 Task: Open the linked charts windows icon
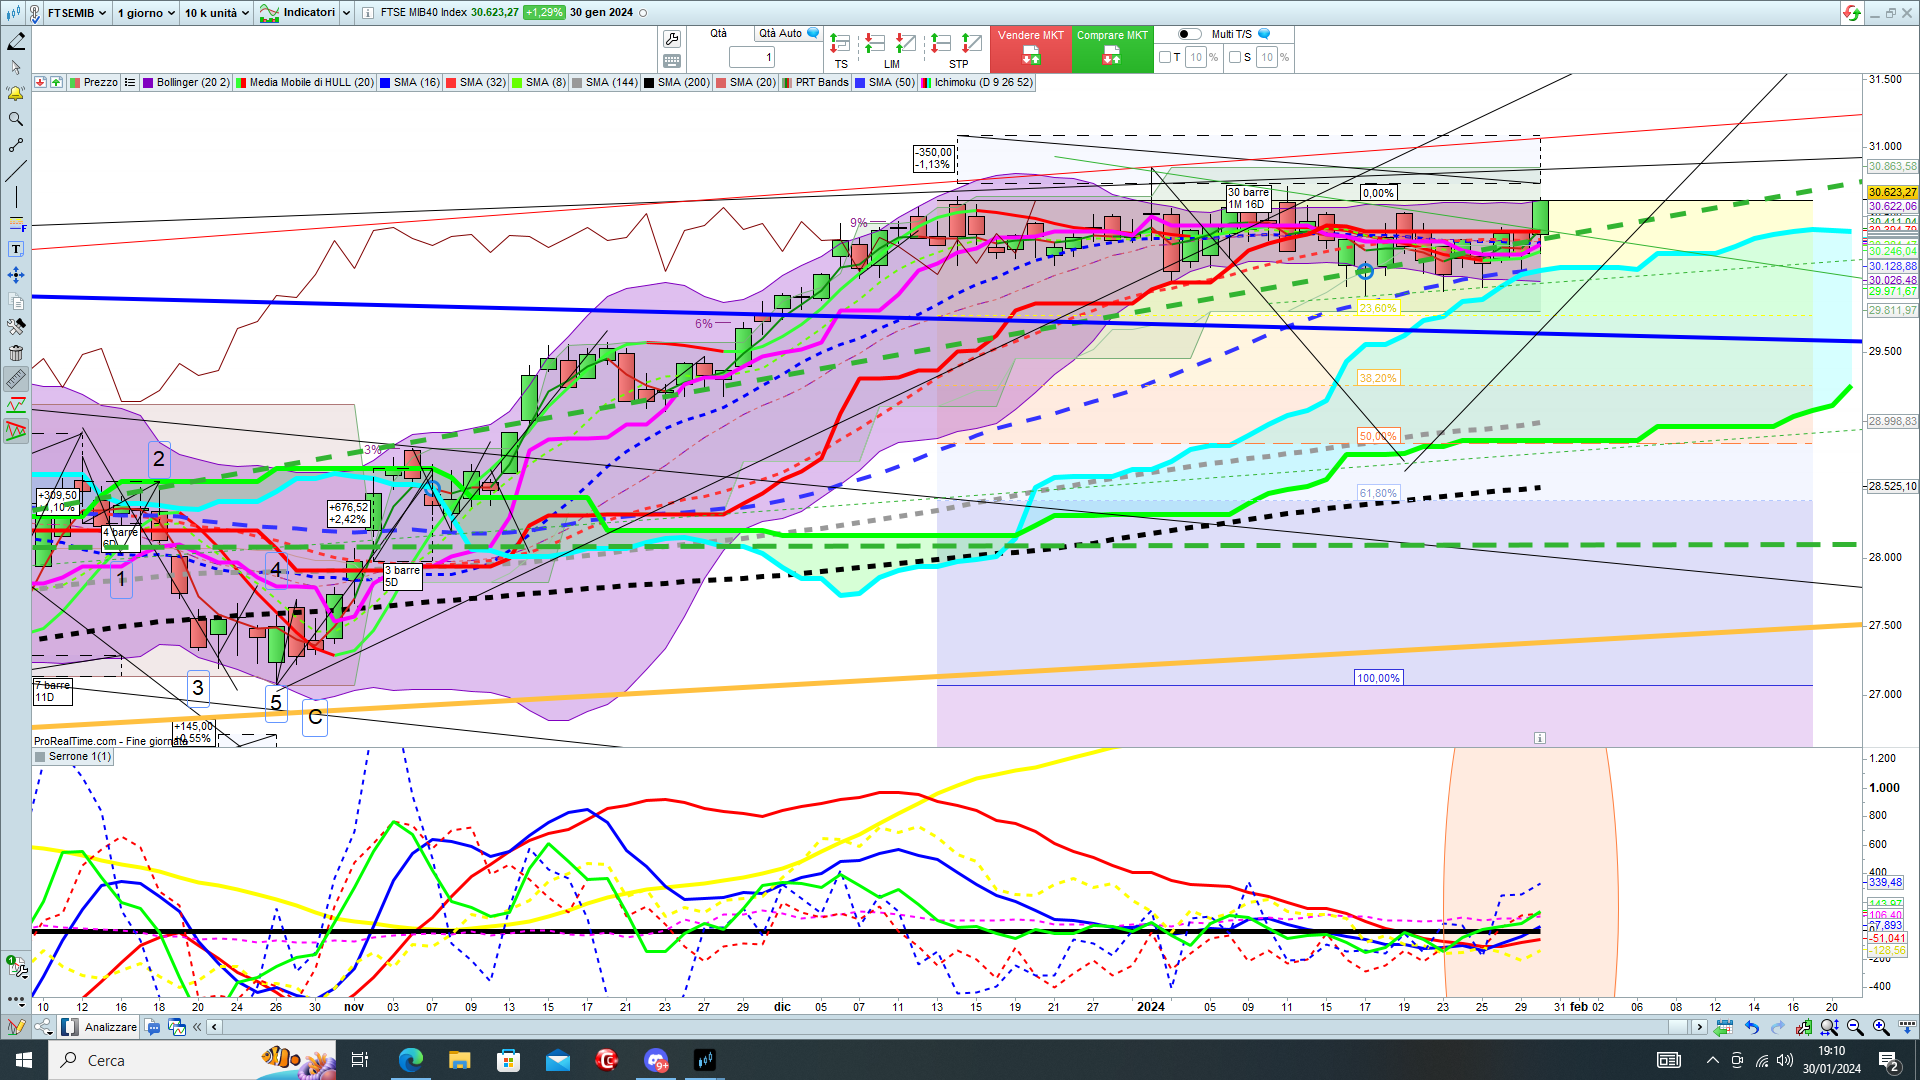tap(177, 1027)
